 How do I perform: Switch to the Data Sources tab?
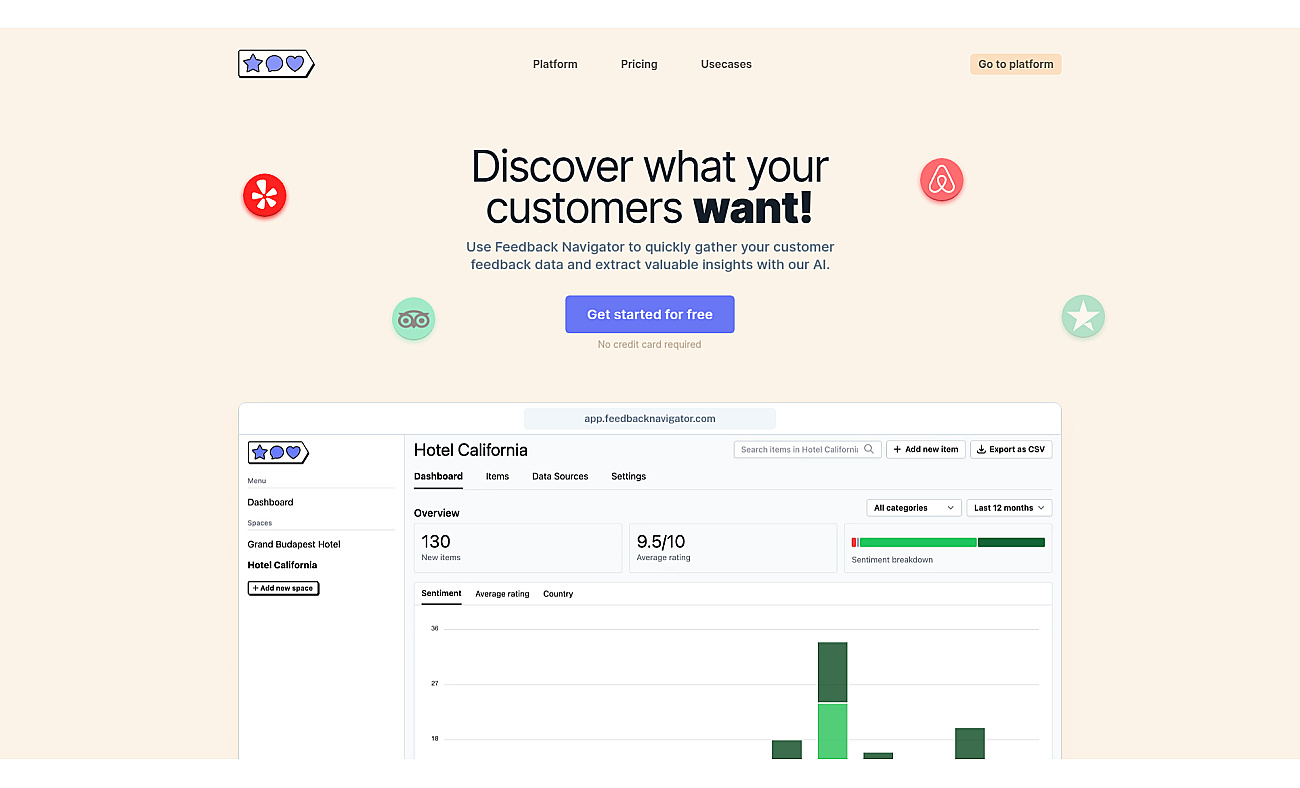[x=560, y=476]
